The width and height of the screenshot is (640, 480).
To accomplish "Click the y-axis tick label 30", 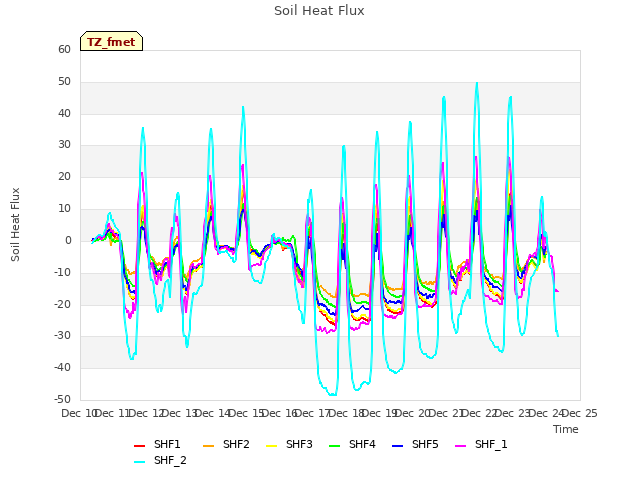I will tap(64, 145).
